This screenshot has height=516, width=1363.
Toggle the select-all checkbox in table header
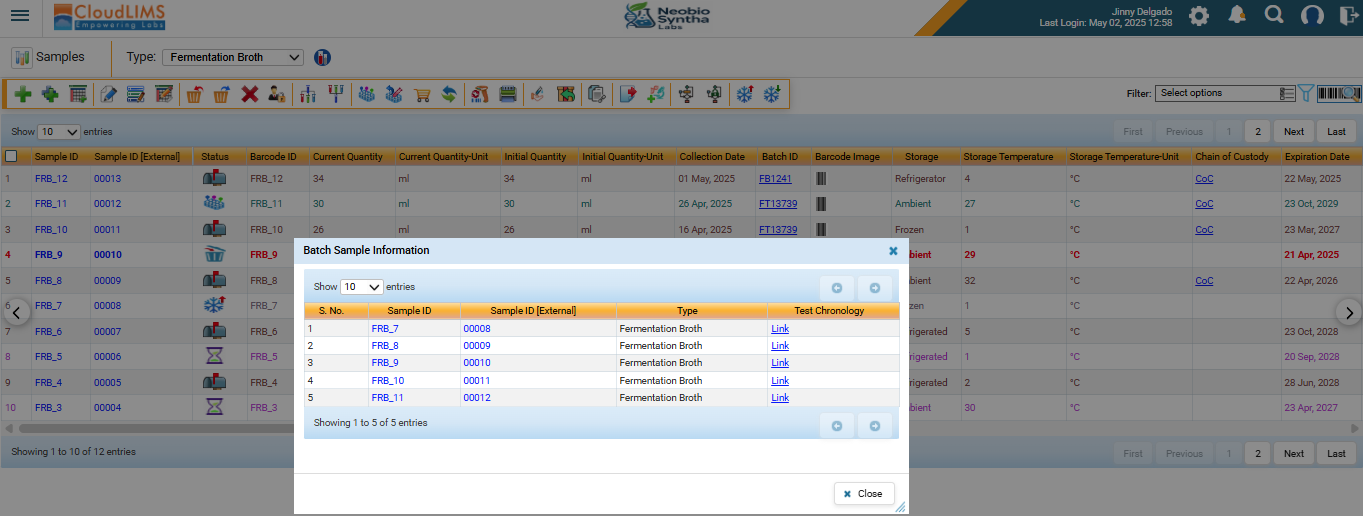coord(11,156)
